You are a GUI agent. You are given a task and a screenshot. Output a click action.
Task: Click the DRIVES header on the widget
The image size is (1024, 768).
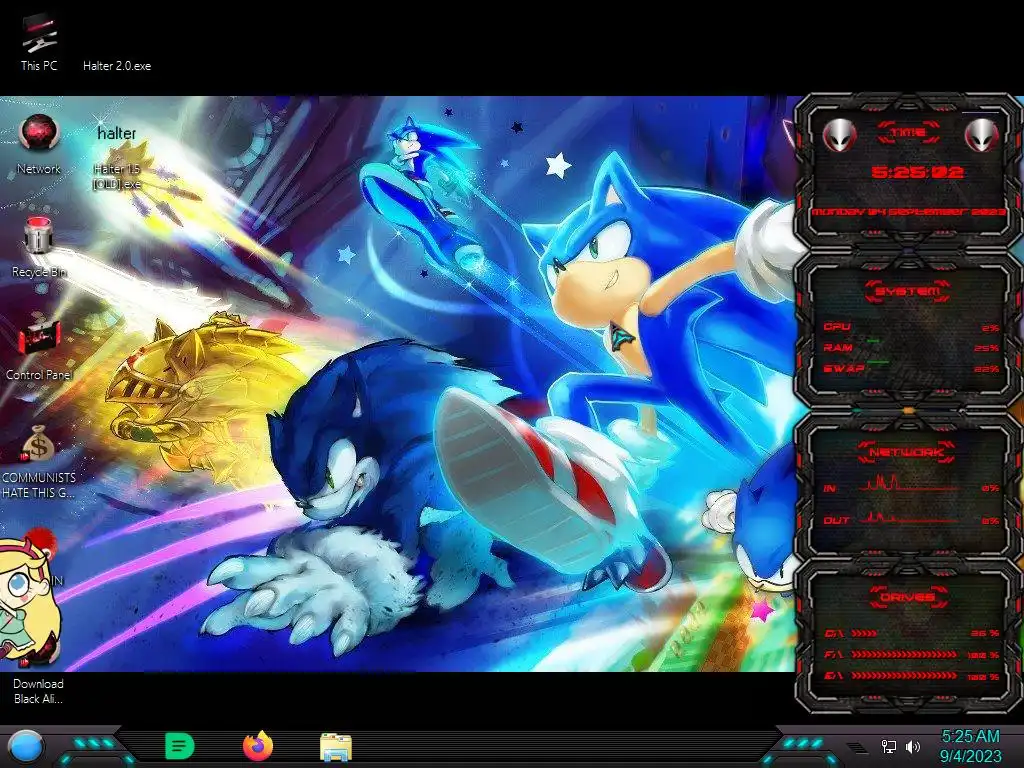(x=907, y=597)
